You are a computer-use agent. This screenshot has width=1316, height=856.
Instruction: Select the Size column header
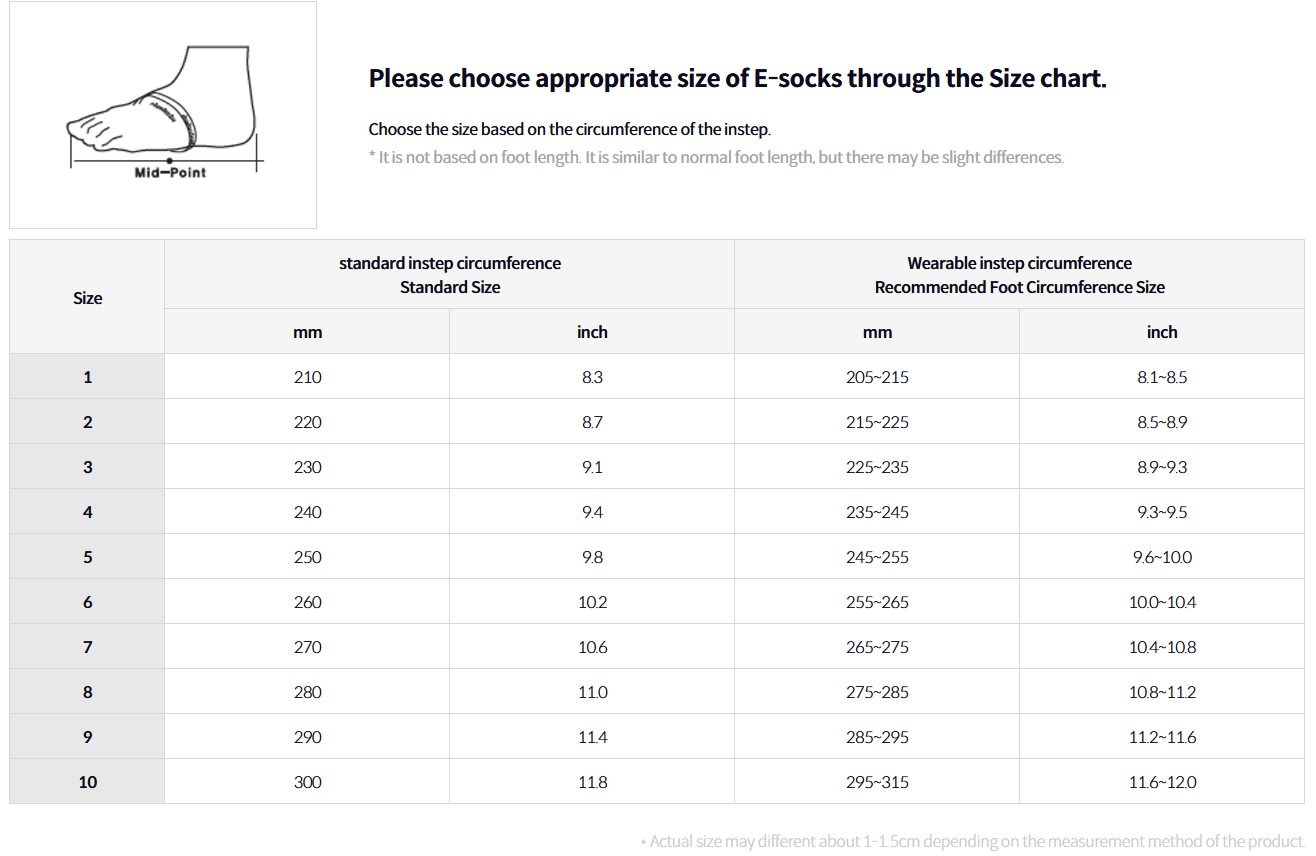87,297
